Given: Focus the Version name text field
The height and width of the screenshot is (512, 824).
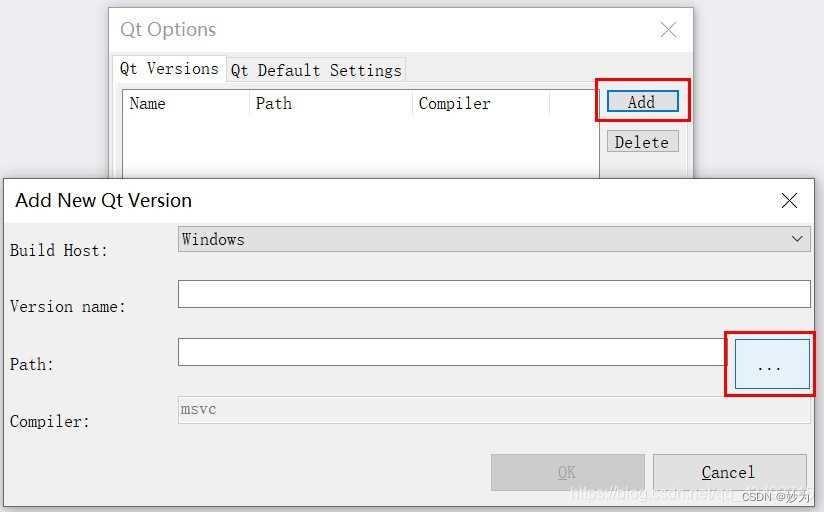Looking at the screenshot, I should click(494, 294).
